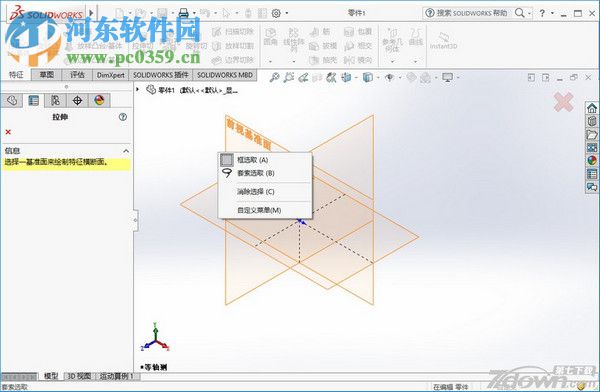This screenshot has height=392, width=600.
Task: Open the display style dropdown arrow
Action: coord(378,78)
